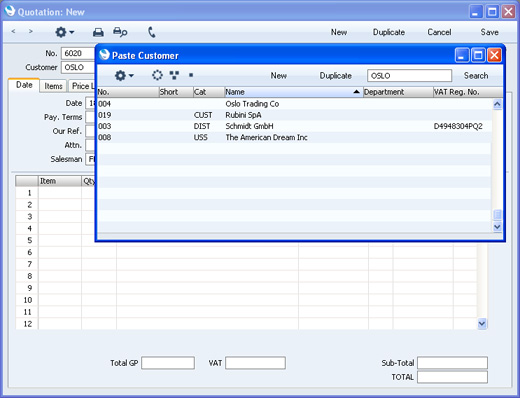Save the new quotation

pos(489,32)
